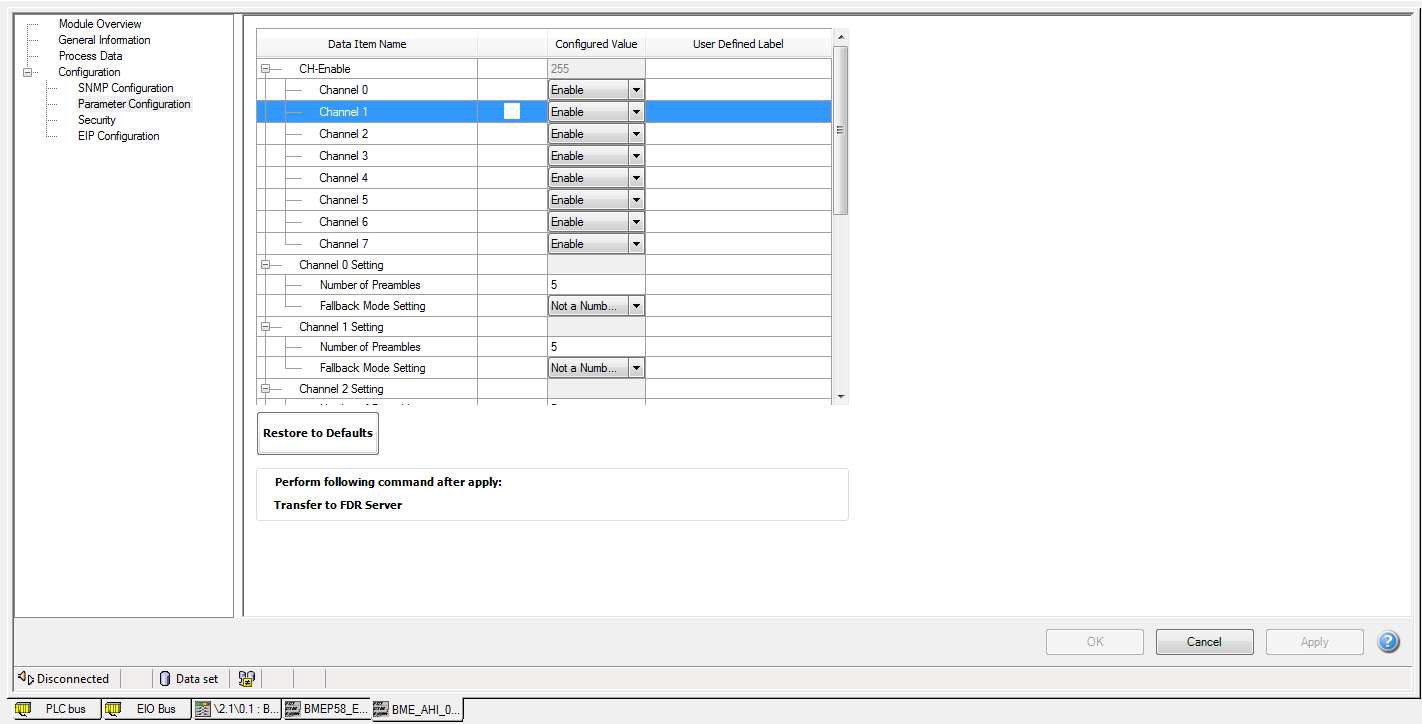The height and width of the screenshot is (724, 1422).
Task: Open Channel 1 Enable dropdown
Action: point(636,112)
